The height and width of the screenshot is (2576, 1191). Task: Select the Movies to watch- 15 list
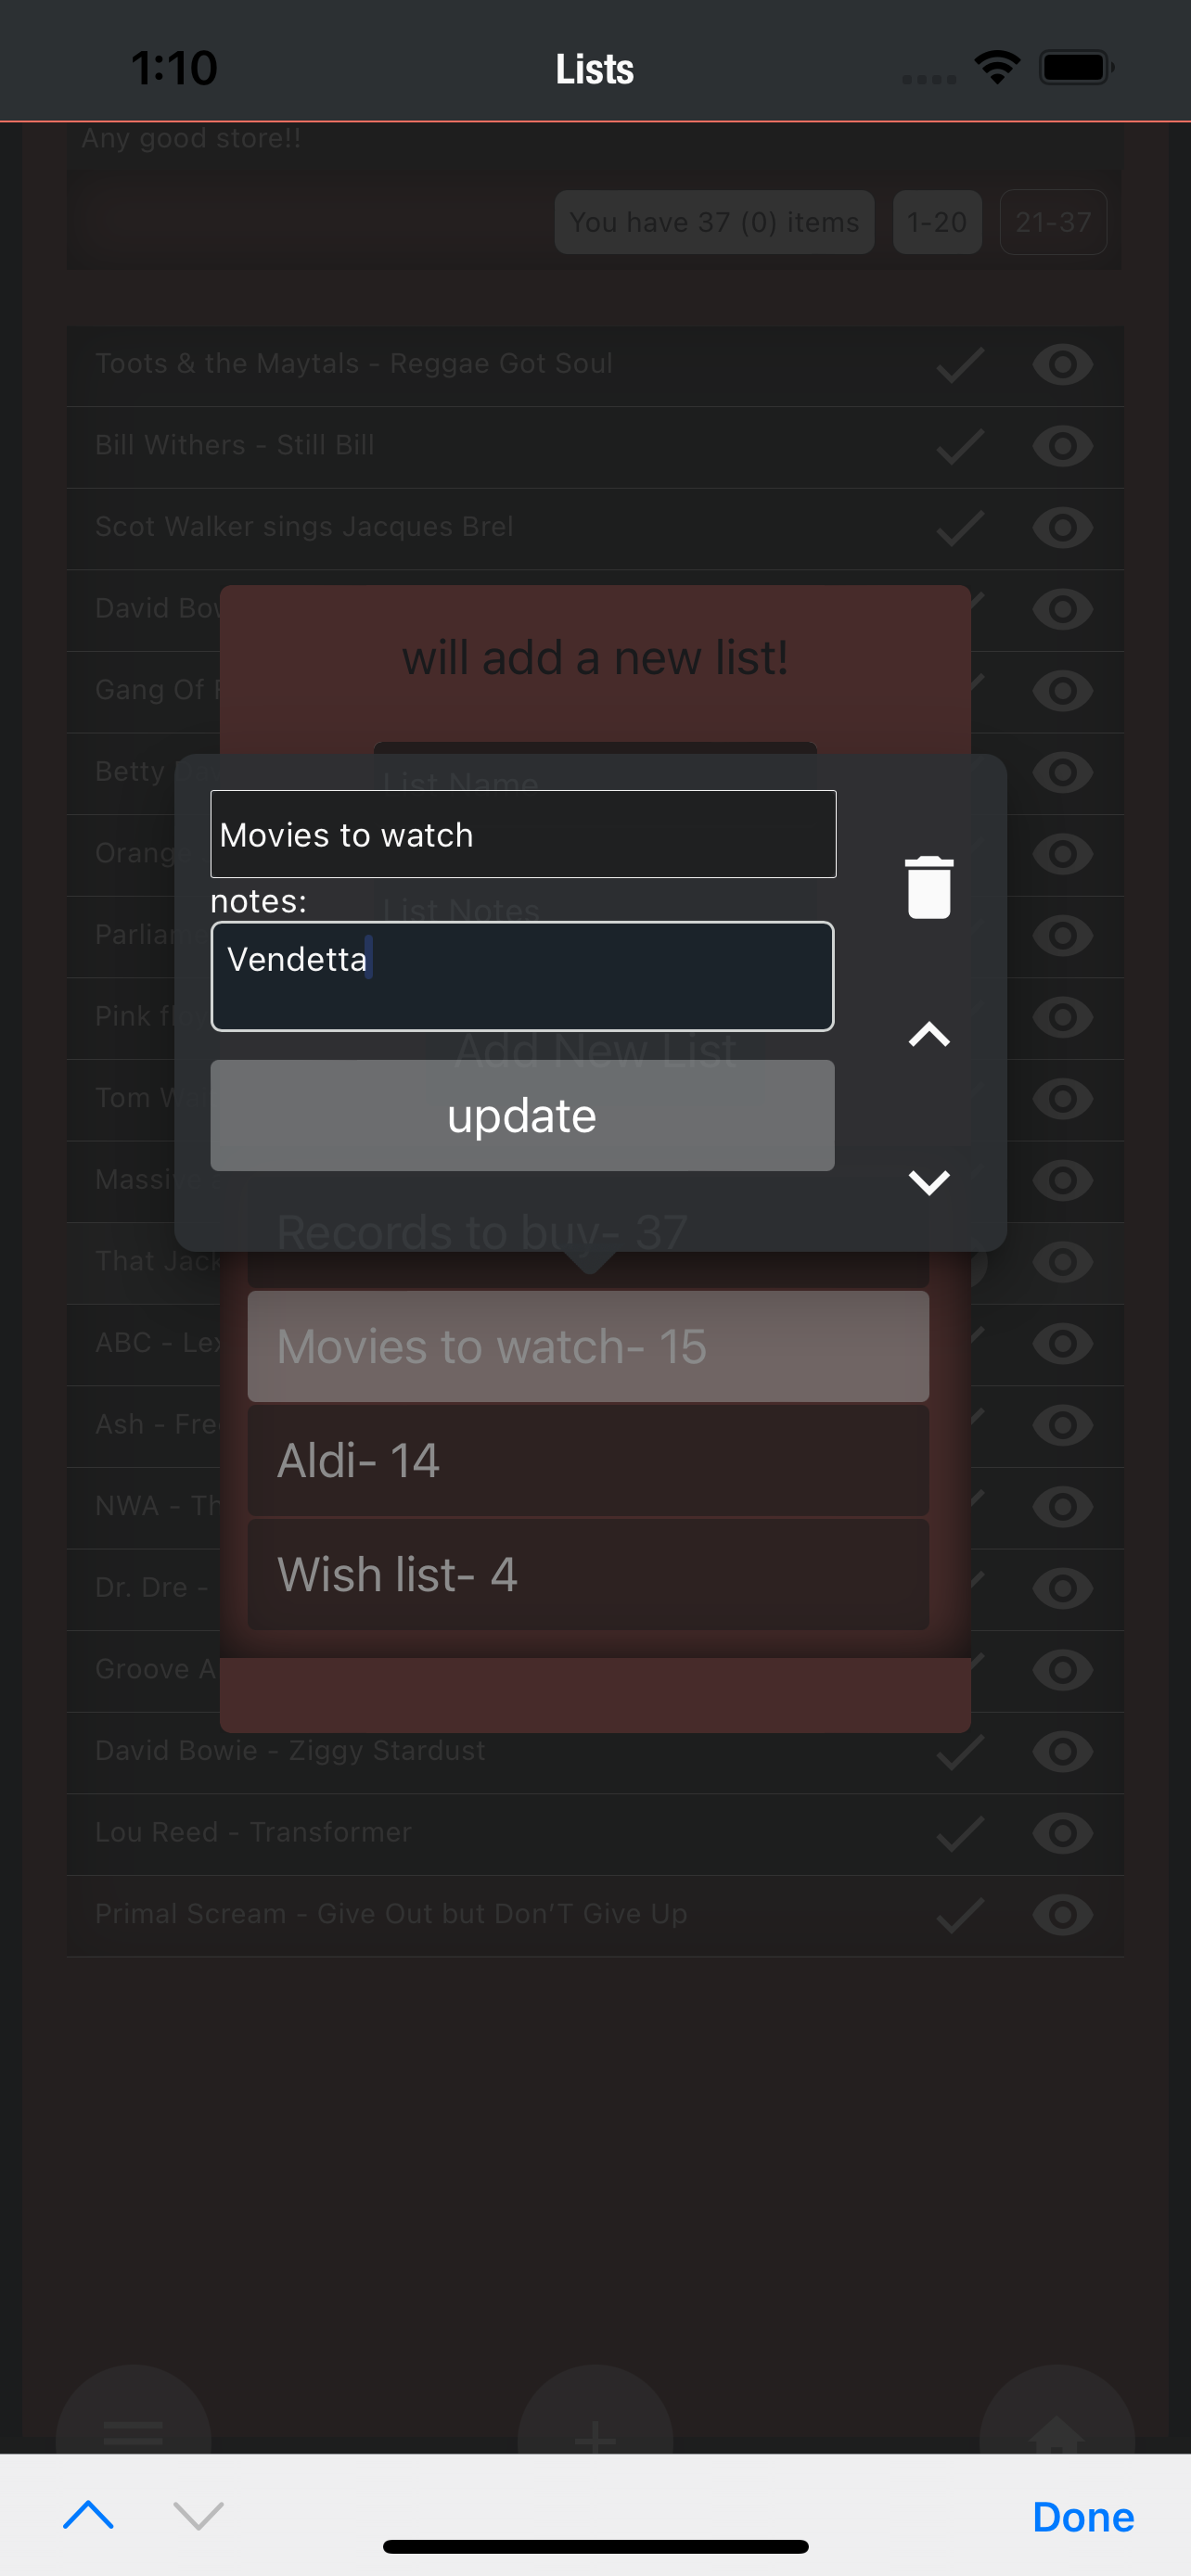(588, 1346)
